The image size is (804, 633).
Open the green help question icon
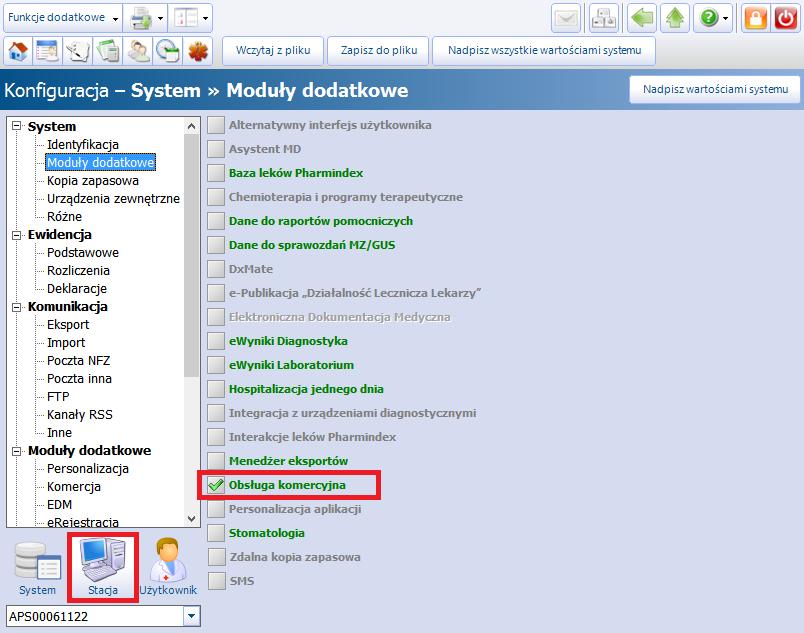(x=709, y=18)
